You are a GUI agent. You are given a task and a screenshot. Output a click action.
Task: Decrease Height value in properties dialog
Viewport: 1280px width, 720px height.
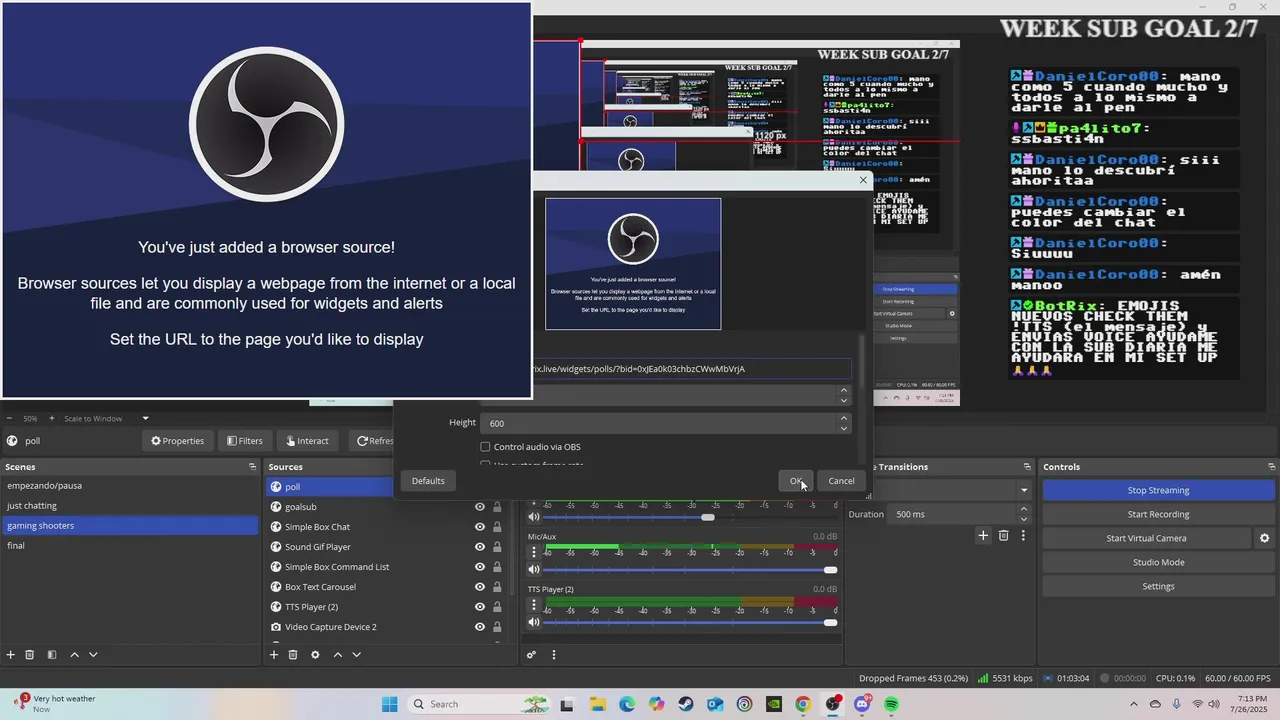click(844, 428)
